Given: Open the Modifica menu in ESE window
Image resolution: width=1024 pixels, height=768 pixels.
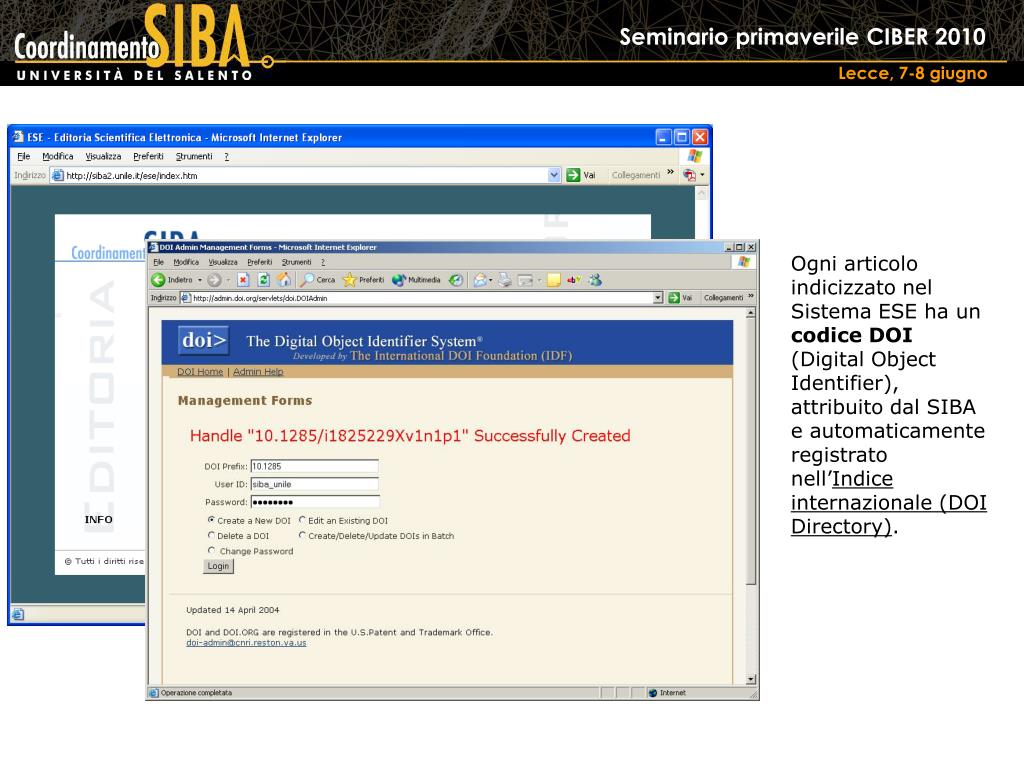Looking at the screenshot, I should tap(57, 156).
